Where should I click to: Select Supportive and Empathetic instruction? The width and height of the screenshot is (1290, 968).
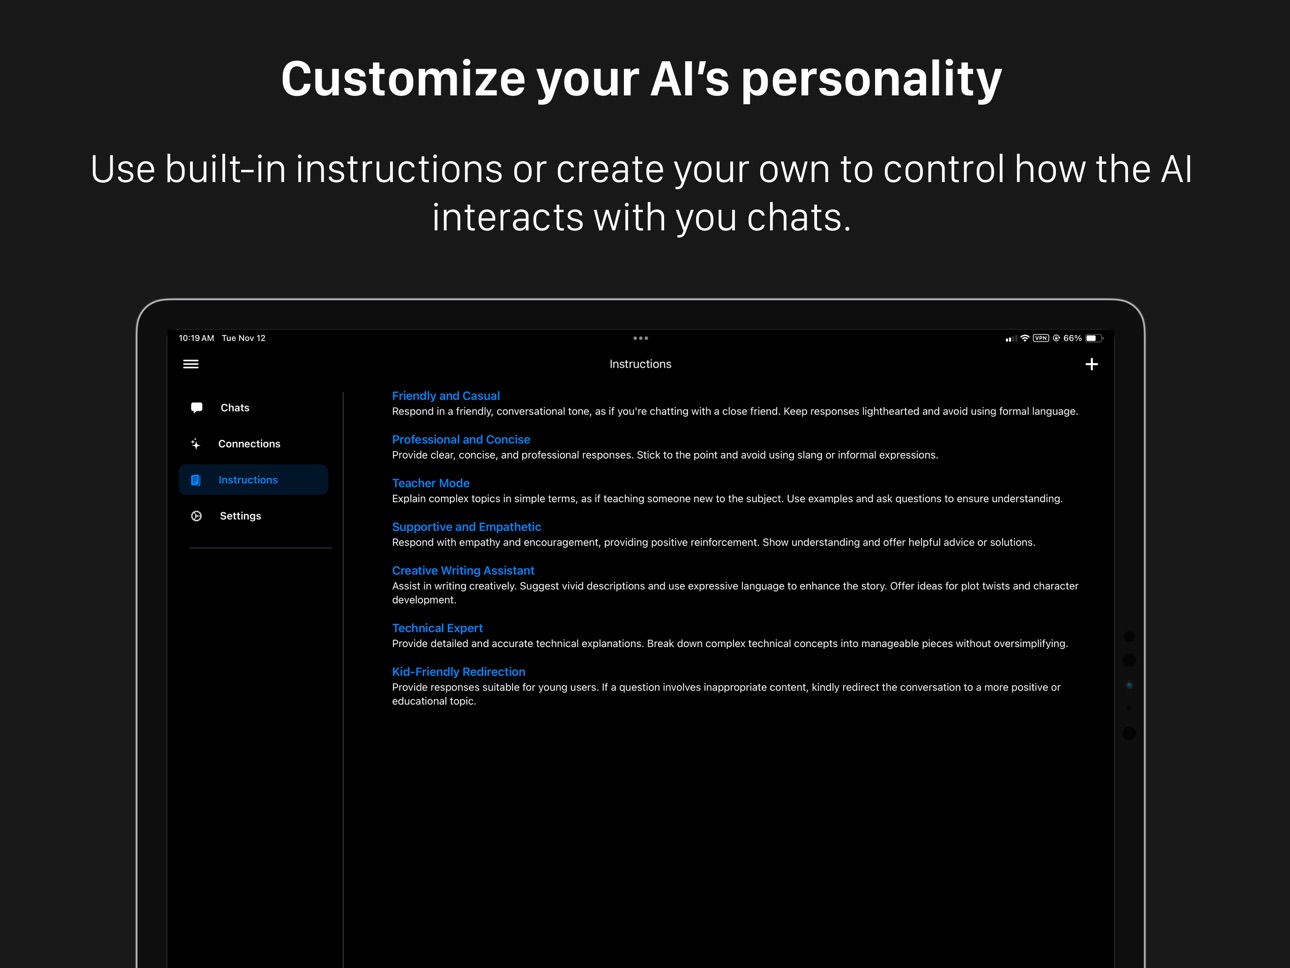467,527
